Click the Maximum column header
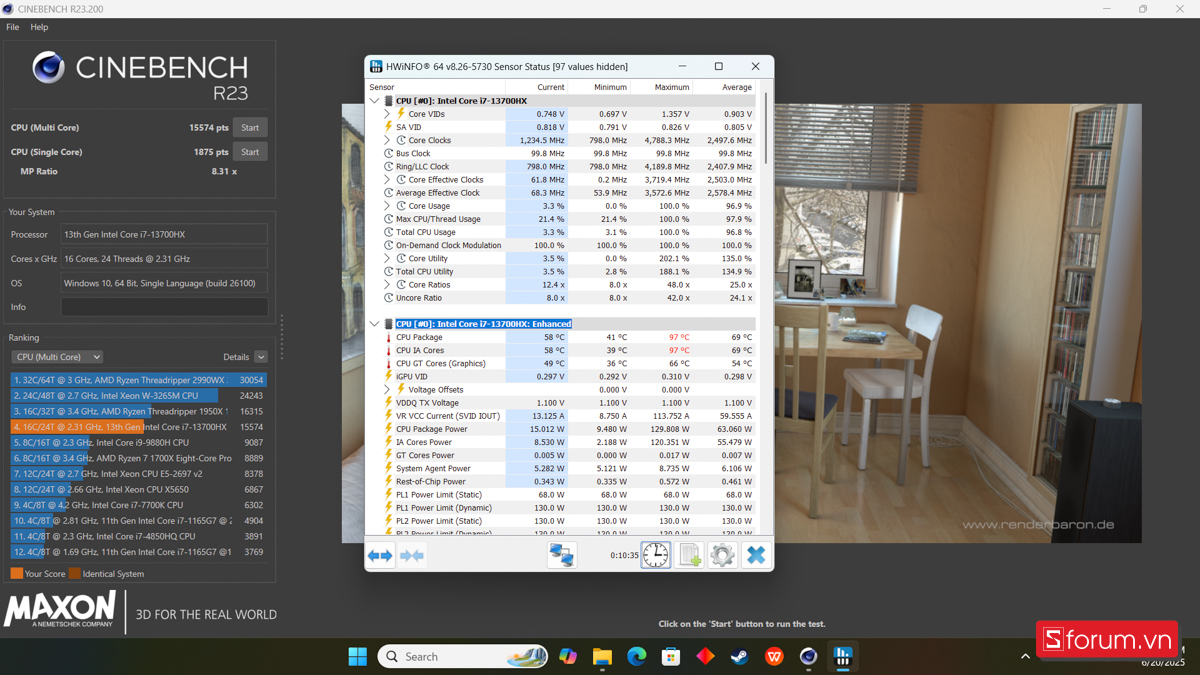Image resolution: width=1200 pixels, height=675 pixels. tap(661, 87)
